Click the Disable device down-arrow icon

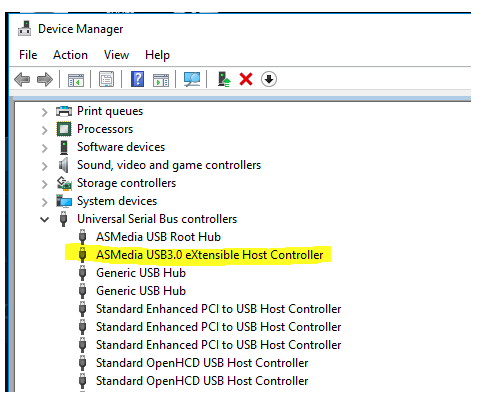(269, 79)
